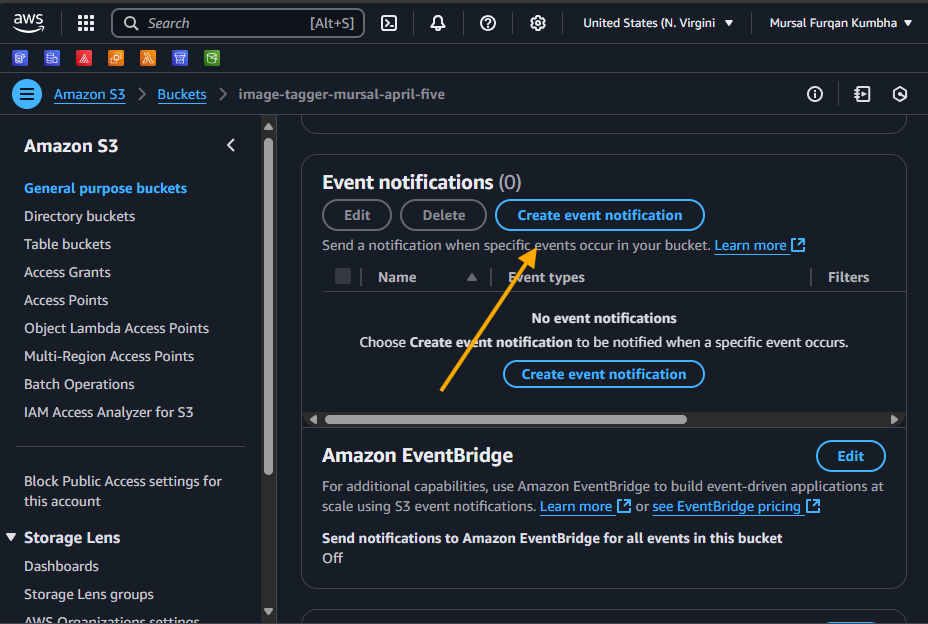Click the Delete button under Event notifications
Viewport: 928px width, 624px height.
pyautogui.click(x=443, y=215)
